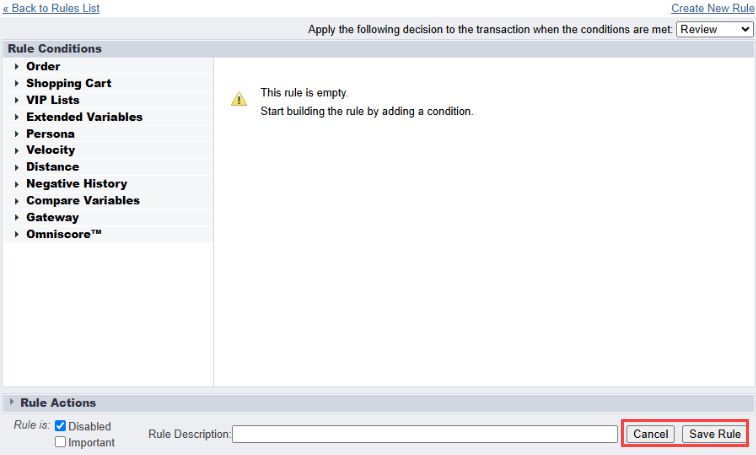Open the Create New Rule link

coord(713,8)
